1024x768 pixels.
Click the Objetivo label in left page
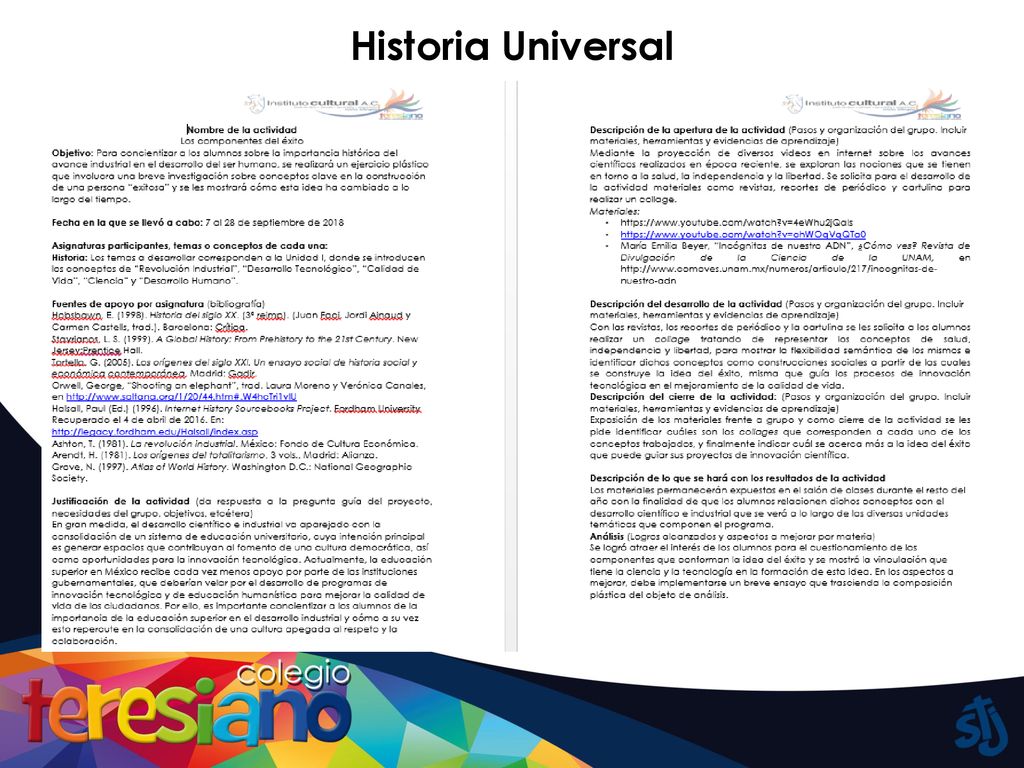pyautogui.click(x=73, y=153)
